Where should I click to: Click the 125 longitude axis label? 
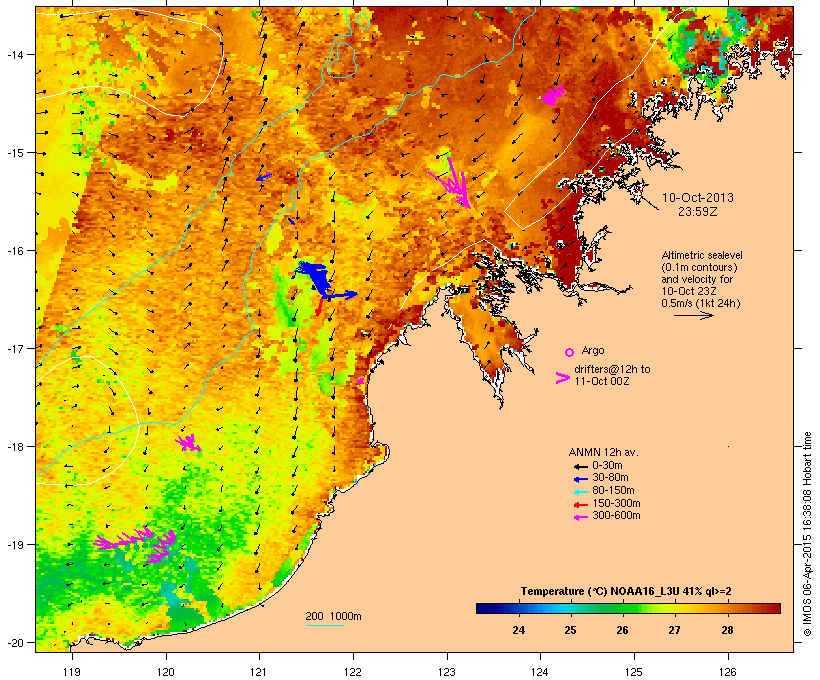pos(634,672)
